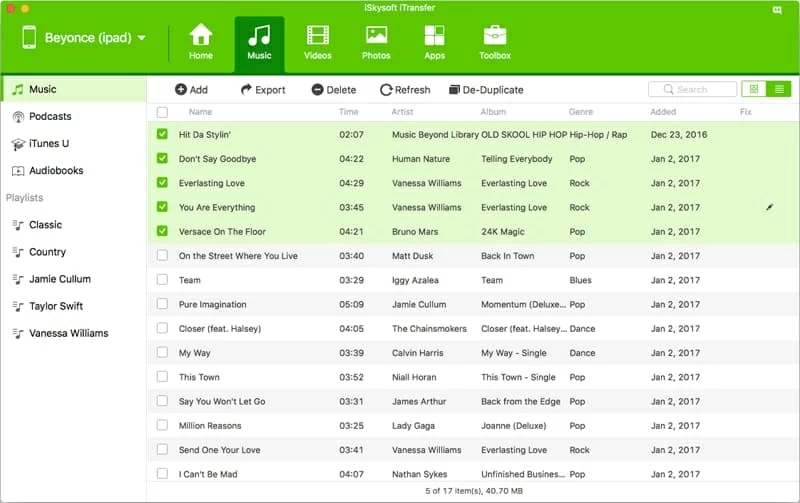Switch to list view layout icon
The height and width of the screenshot is (503, 800).
[x=779, y=89]
